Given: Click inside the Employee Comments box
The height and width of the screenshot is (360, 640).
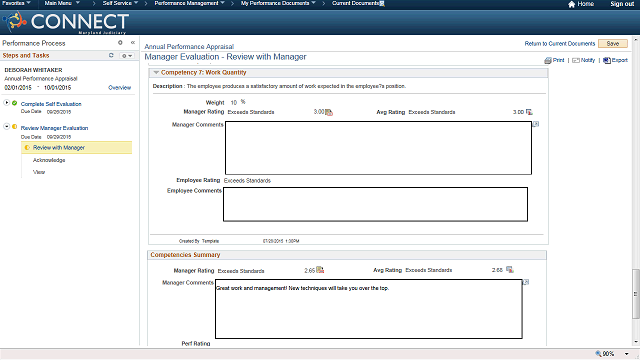Looking at the screenshot, I should coord(376,204).
